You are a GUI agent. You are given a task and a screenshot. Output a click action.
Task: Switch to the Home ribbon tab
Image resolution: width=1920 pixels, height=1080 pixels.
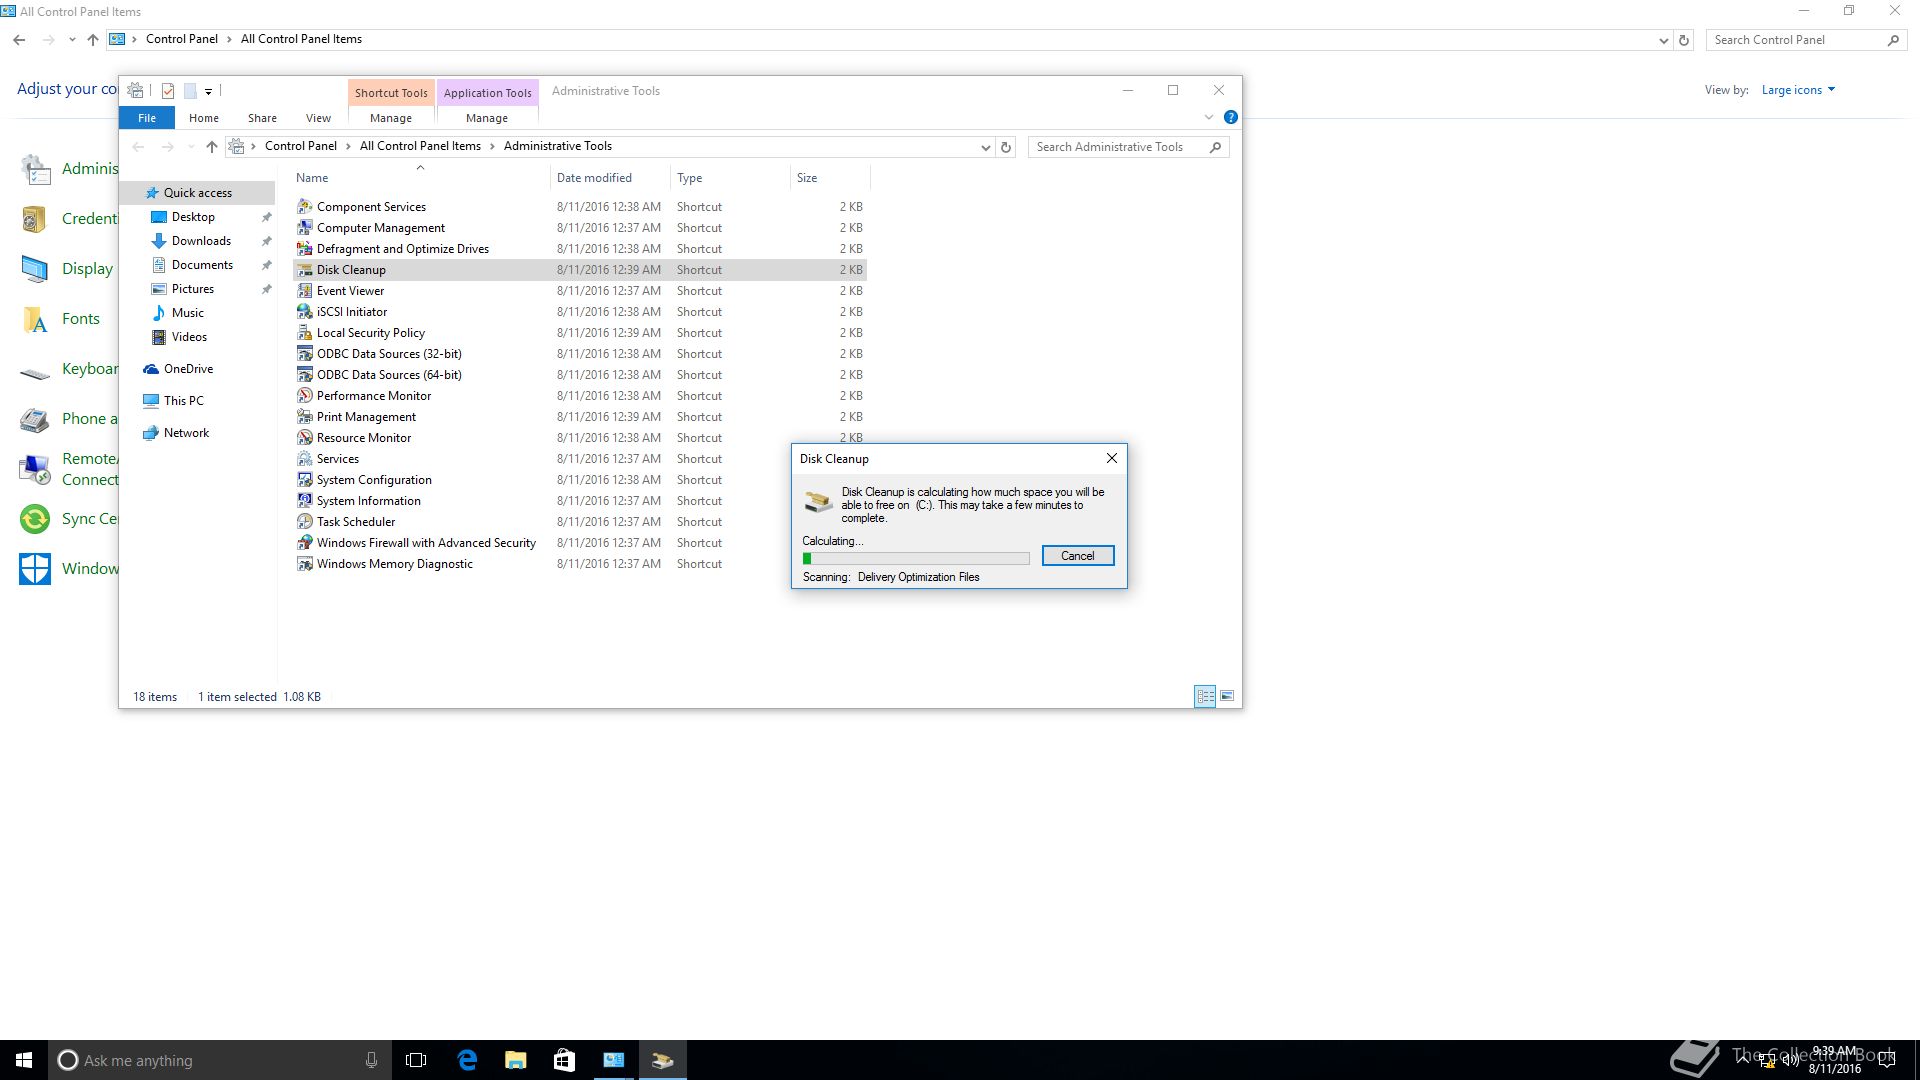pyautogui.click(x=204, y=118)
